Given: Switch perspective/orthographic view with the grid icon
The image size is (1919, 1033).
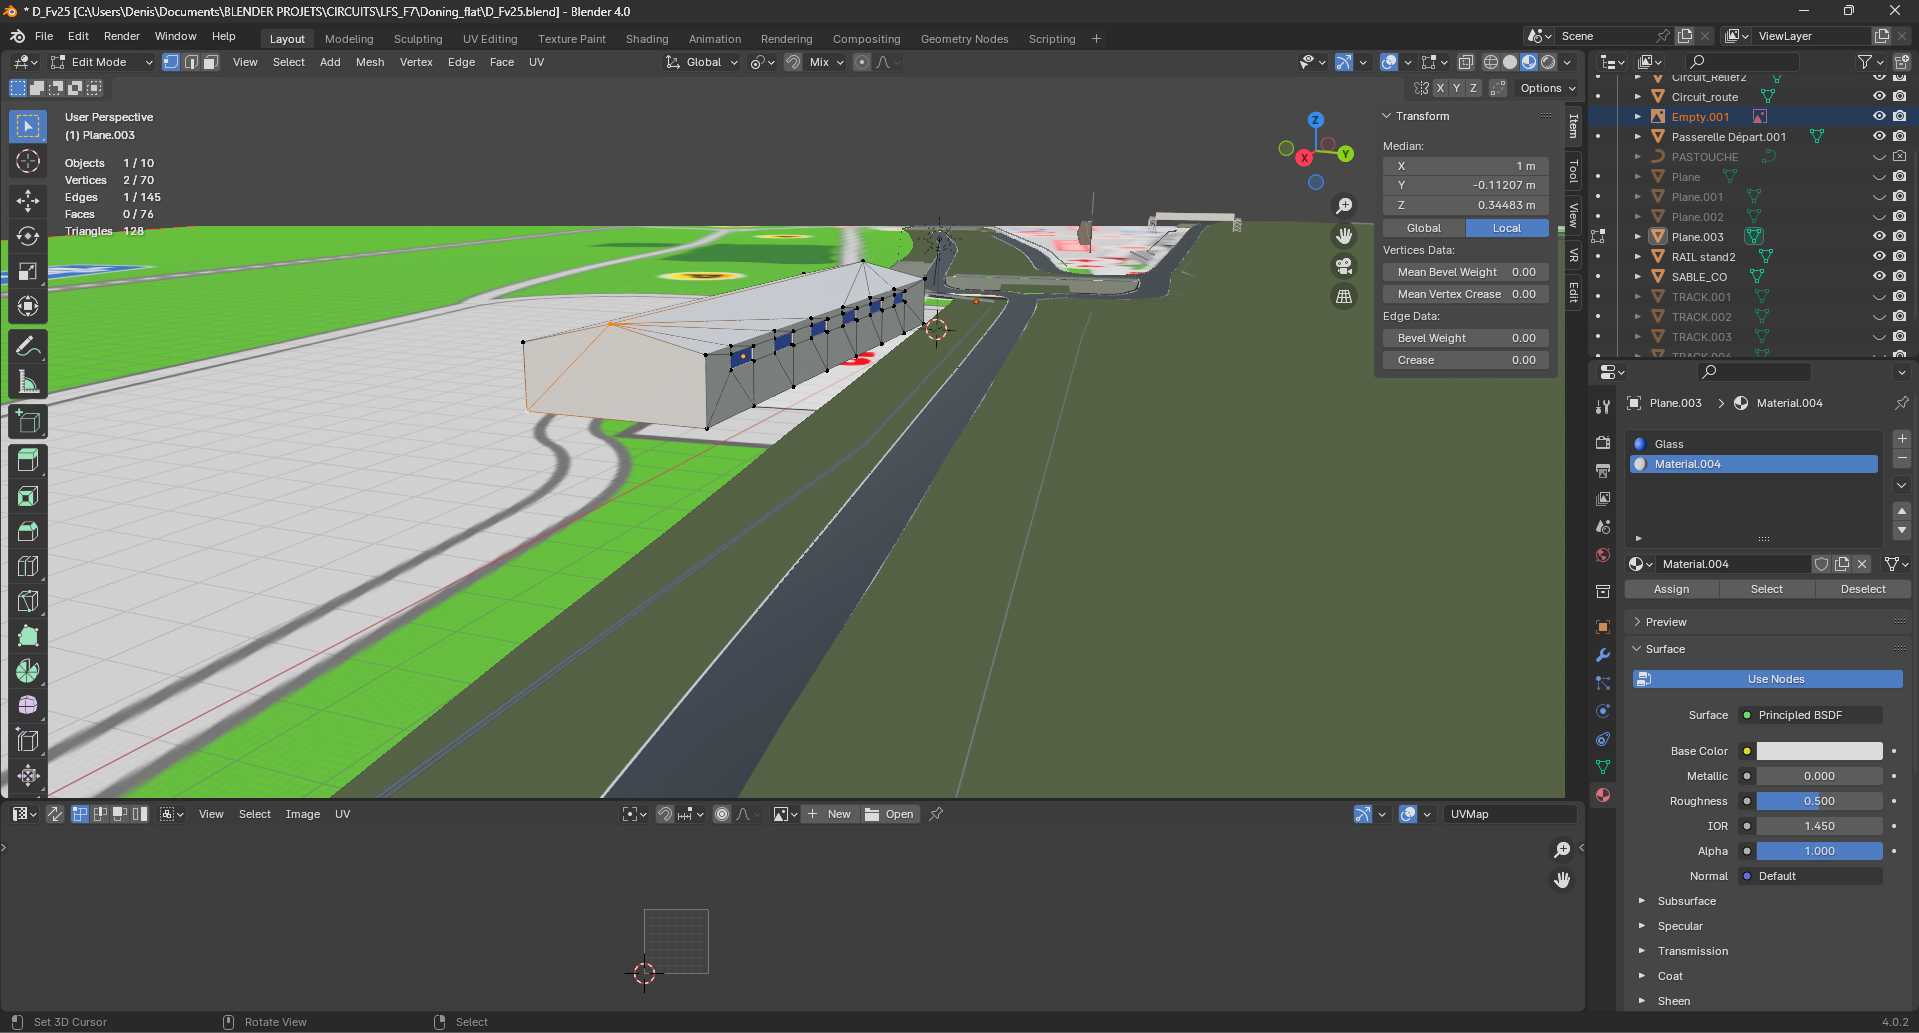Looking at the screenshot, I should [x=1344, y=296].
